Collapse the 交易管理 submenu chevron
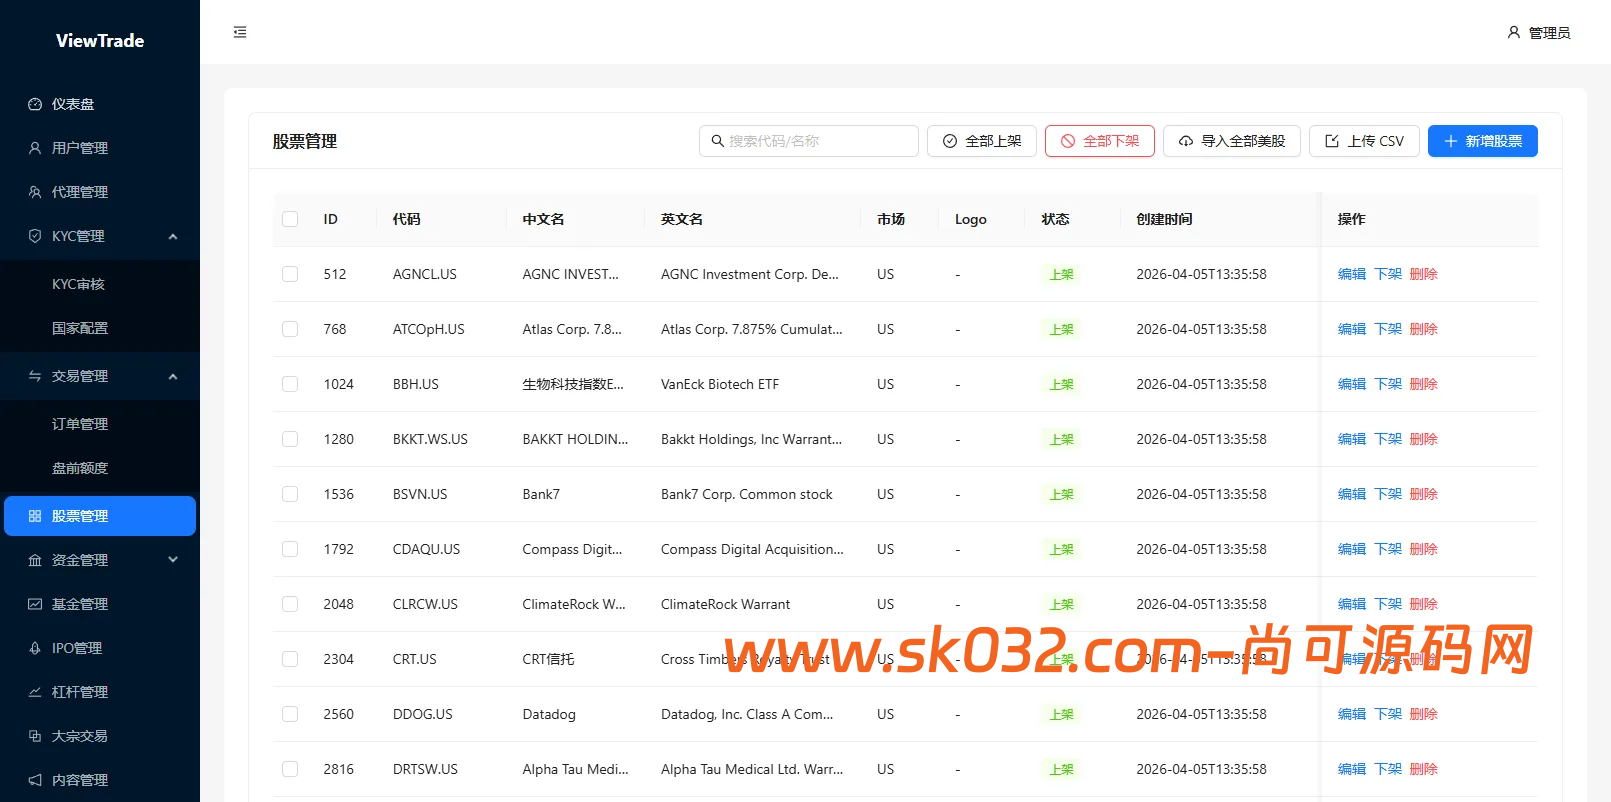Image resolution: width=1611 pixels, height=802 pixels. (173, 376)
